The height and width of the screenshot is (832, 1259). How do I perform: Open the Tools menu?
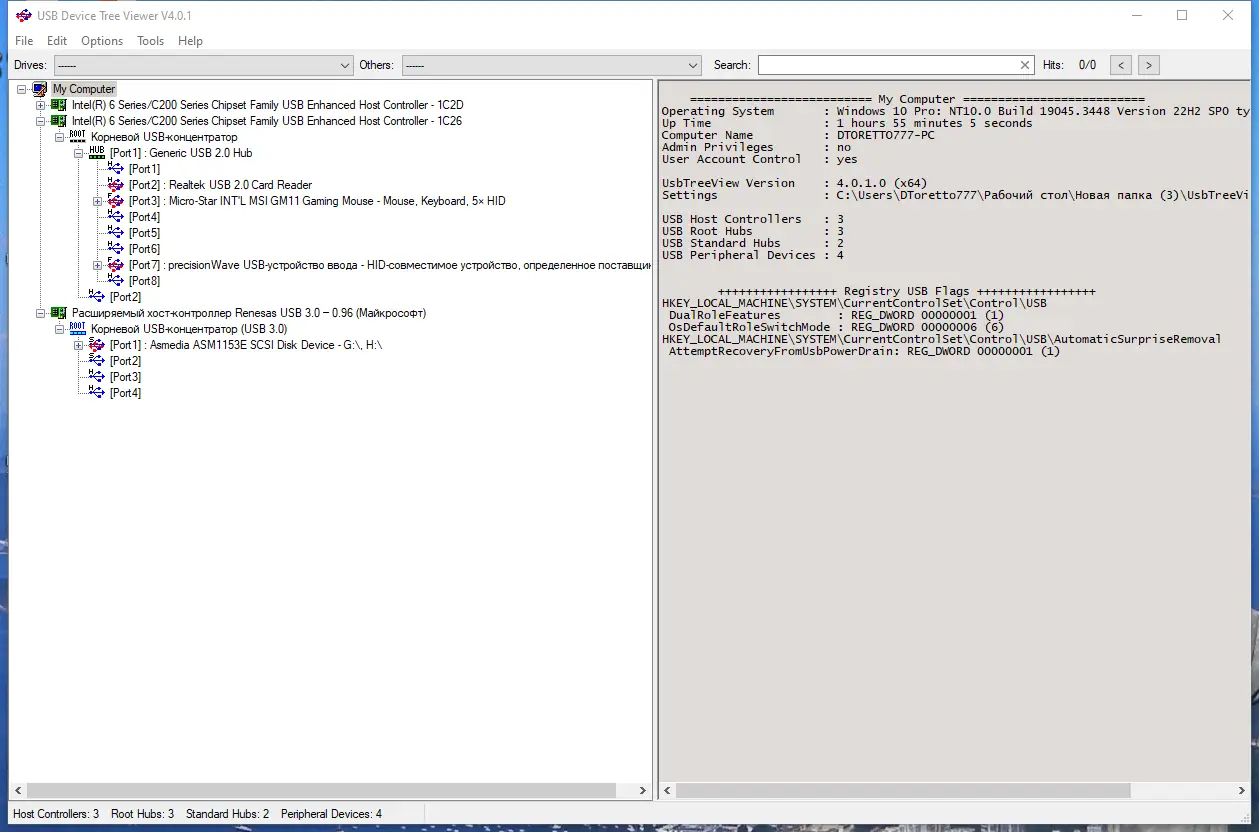pos(150,41)
